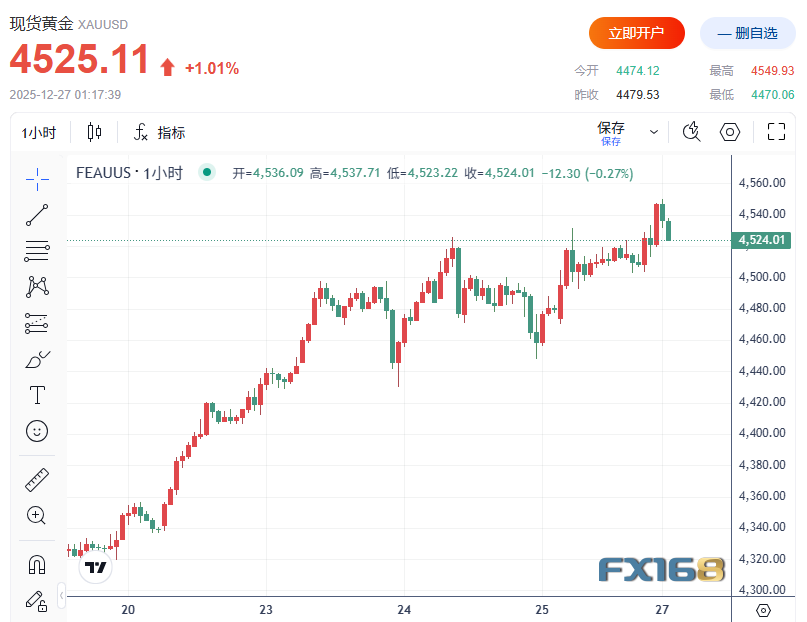
Task: Select the crosshair cursor tool
Action: [37, 179]
